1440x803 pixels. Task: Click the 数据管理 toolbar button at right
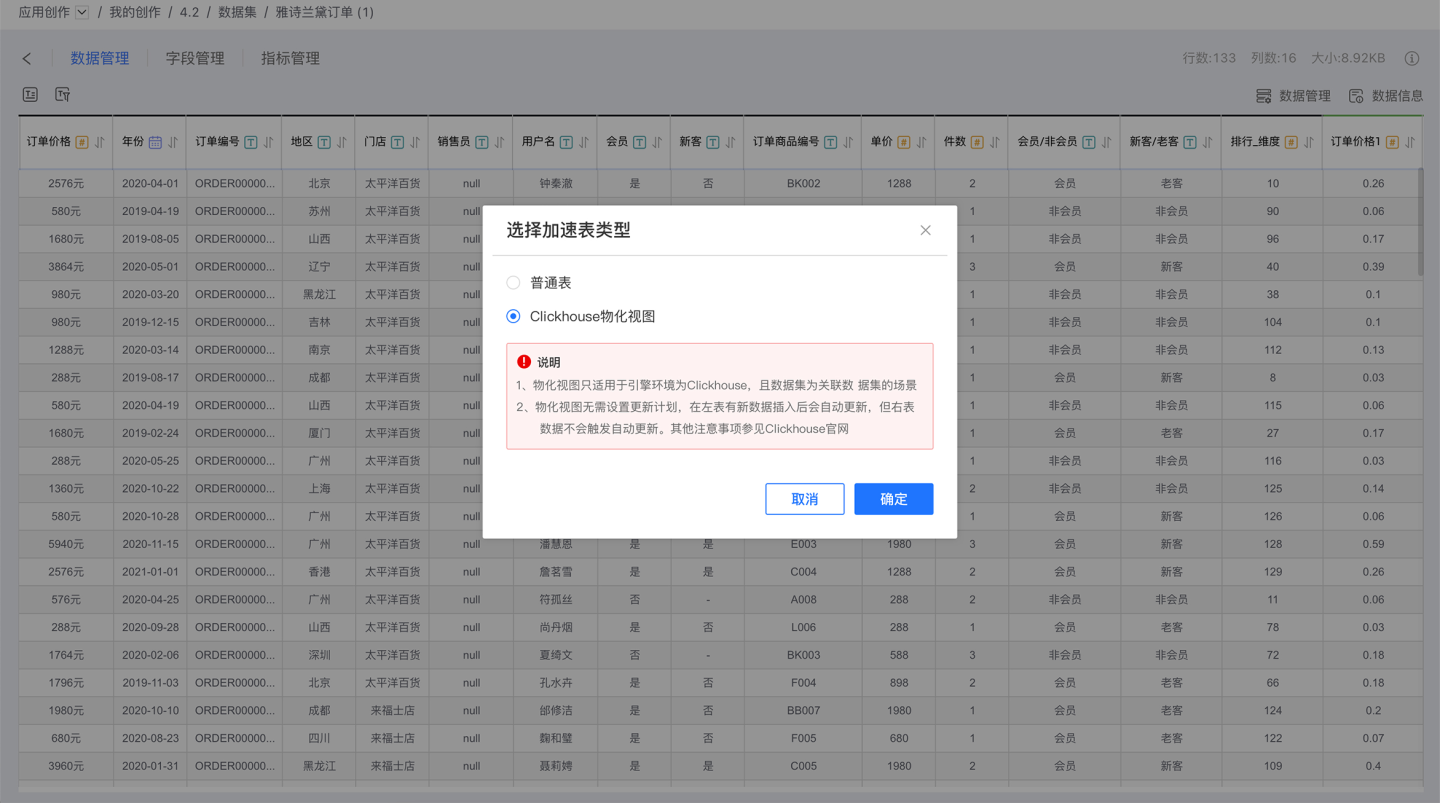[x=1293, y=96]
